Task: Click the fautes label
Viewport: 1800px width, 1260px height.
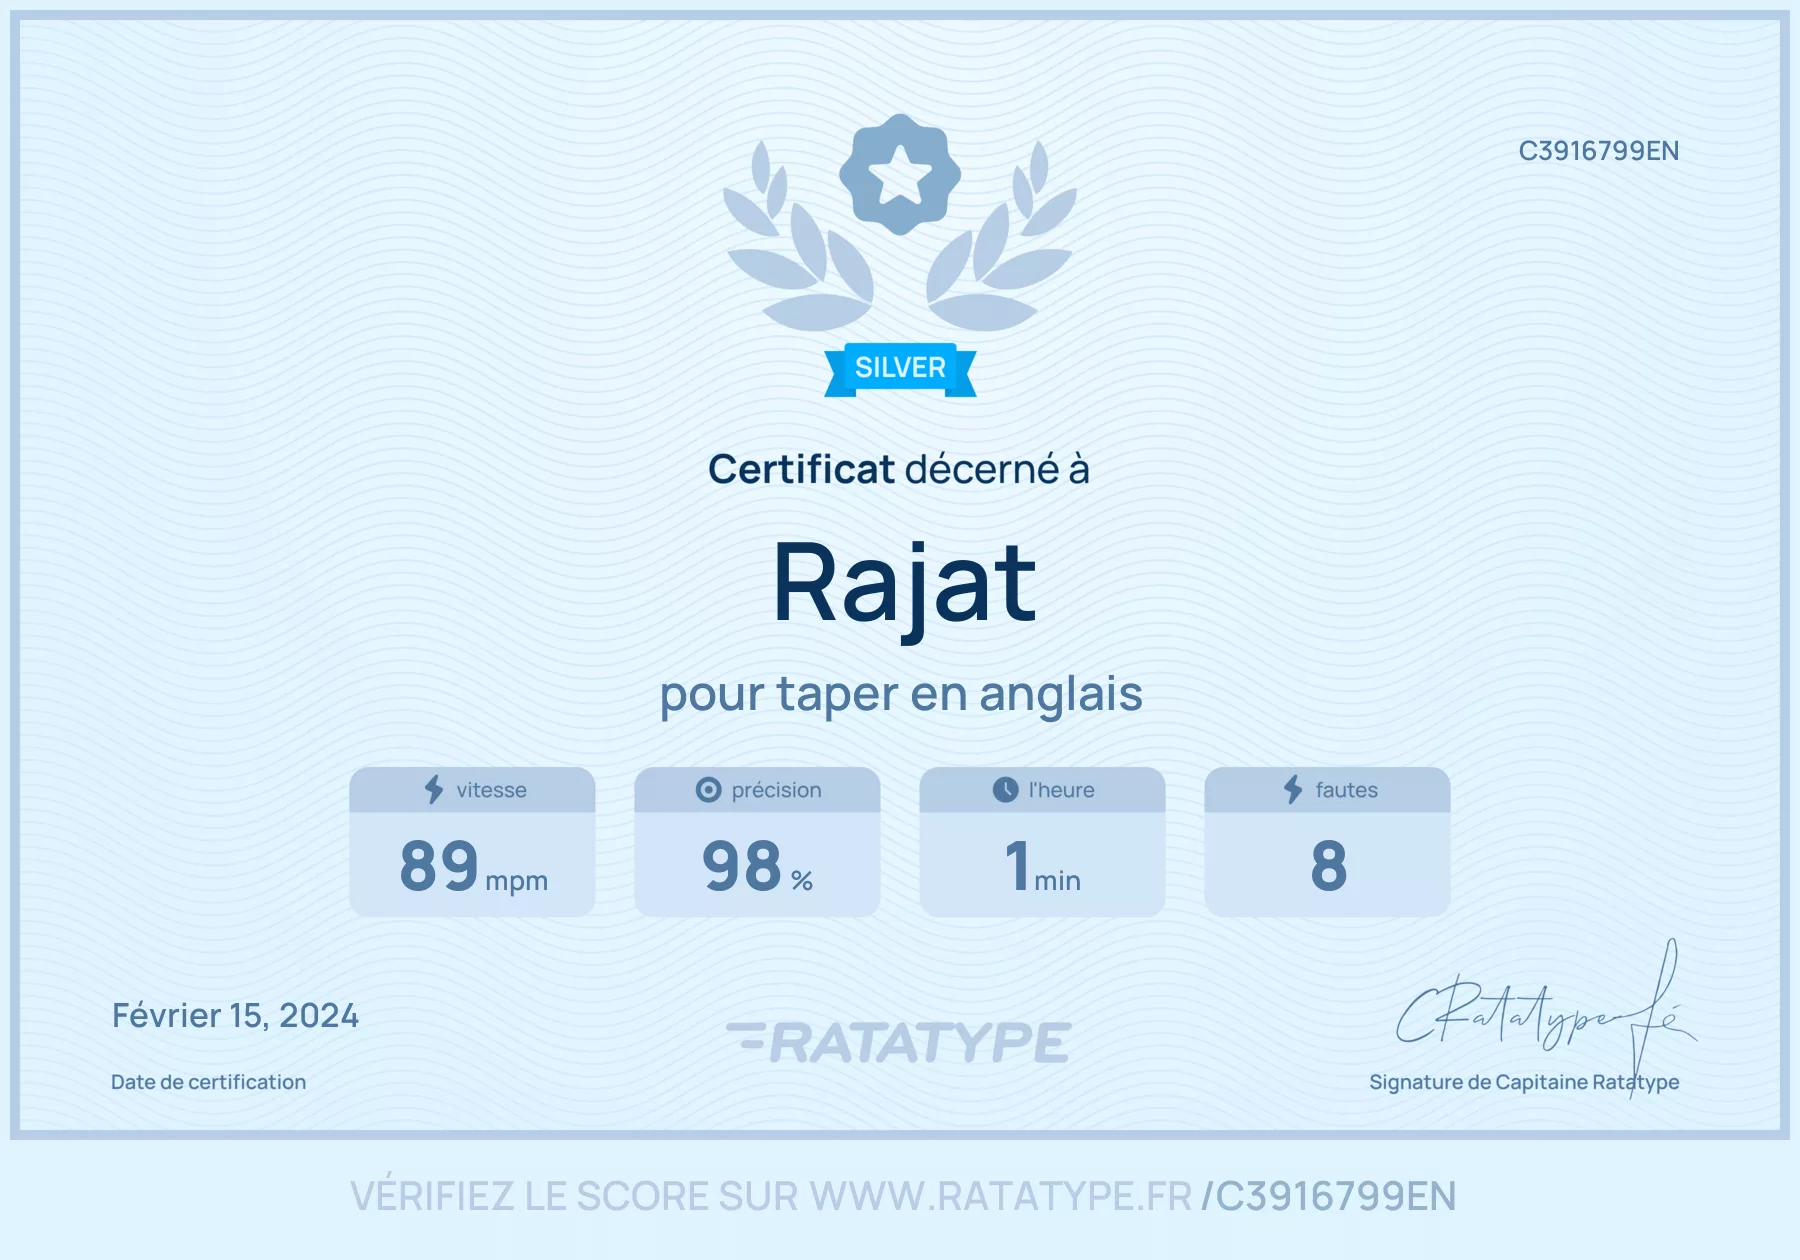Action: tap(1346, 790)
